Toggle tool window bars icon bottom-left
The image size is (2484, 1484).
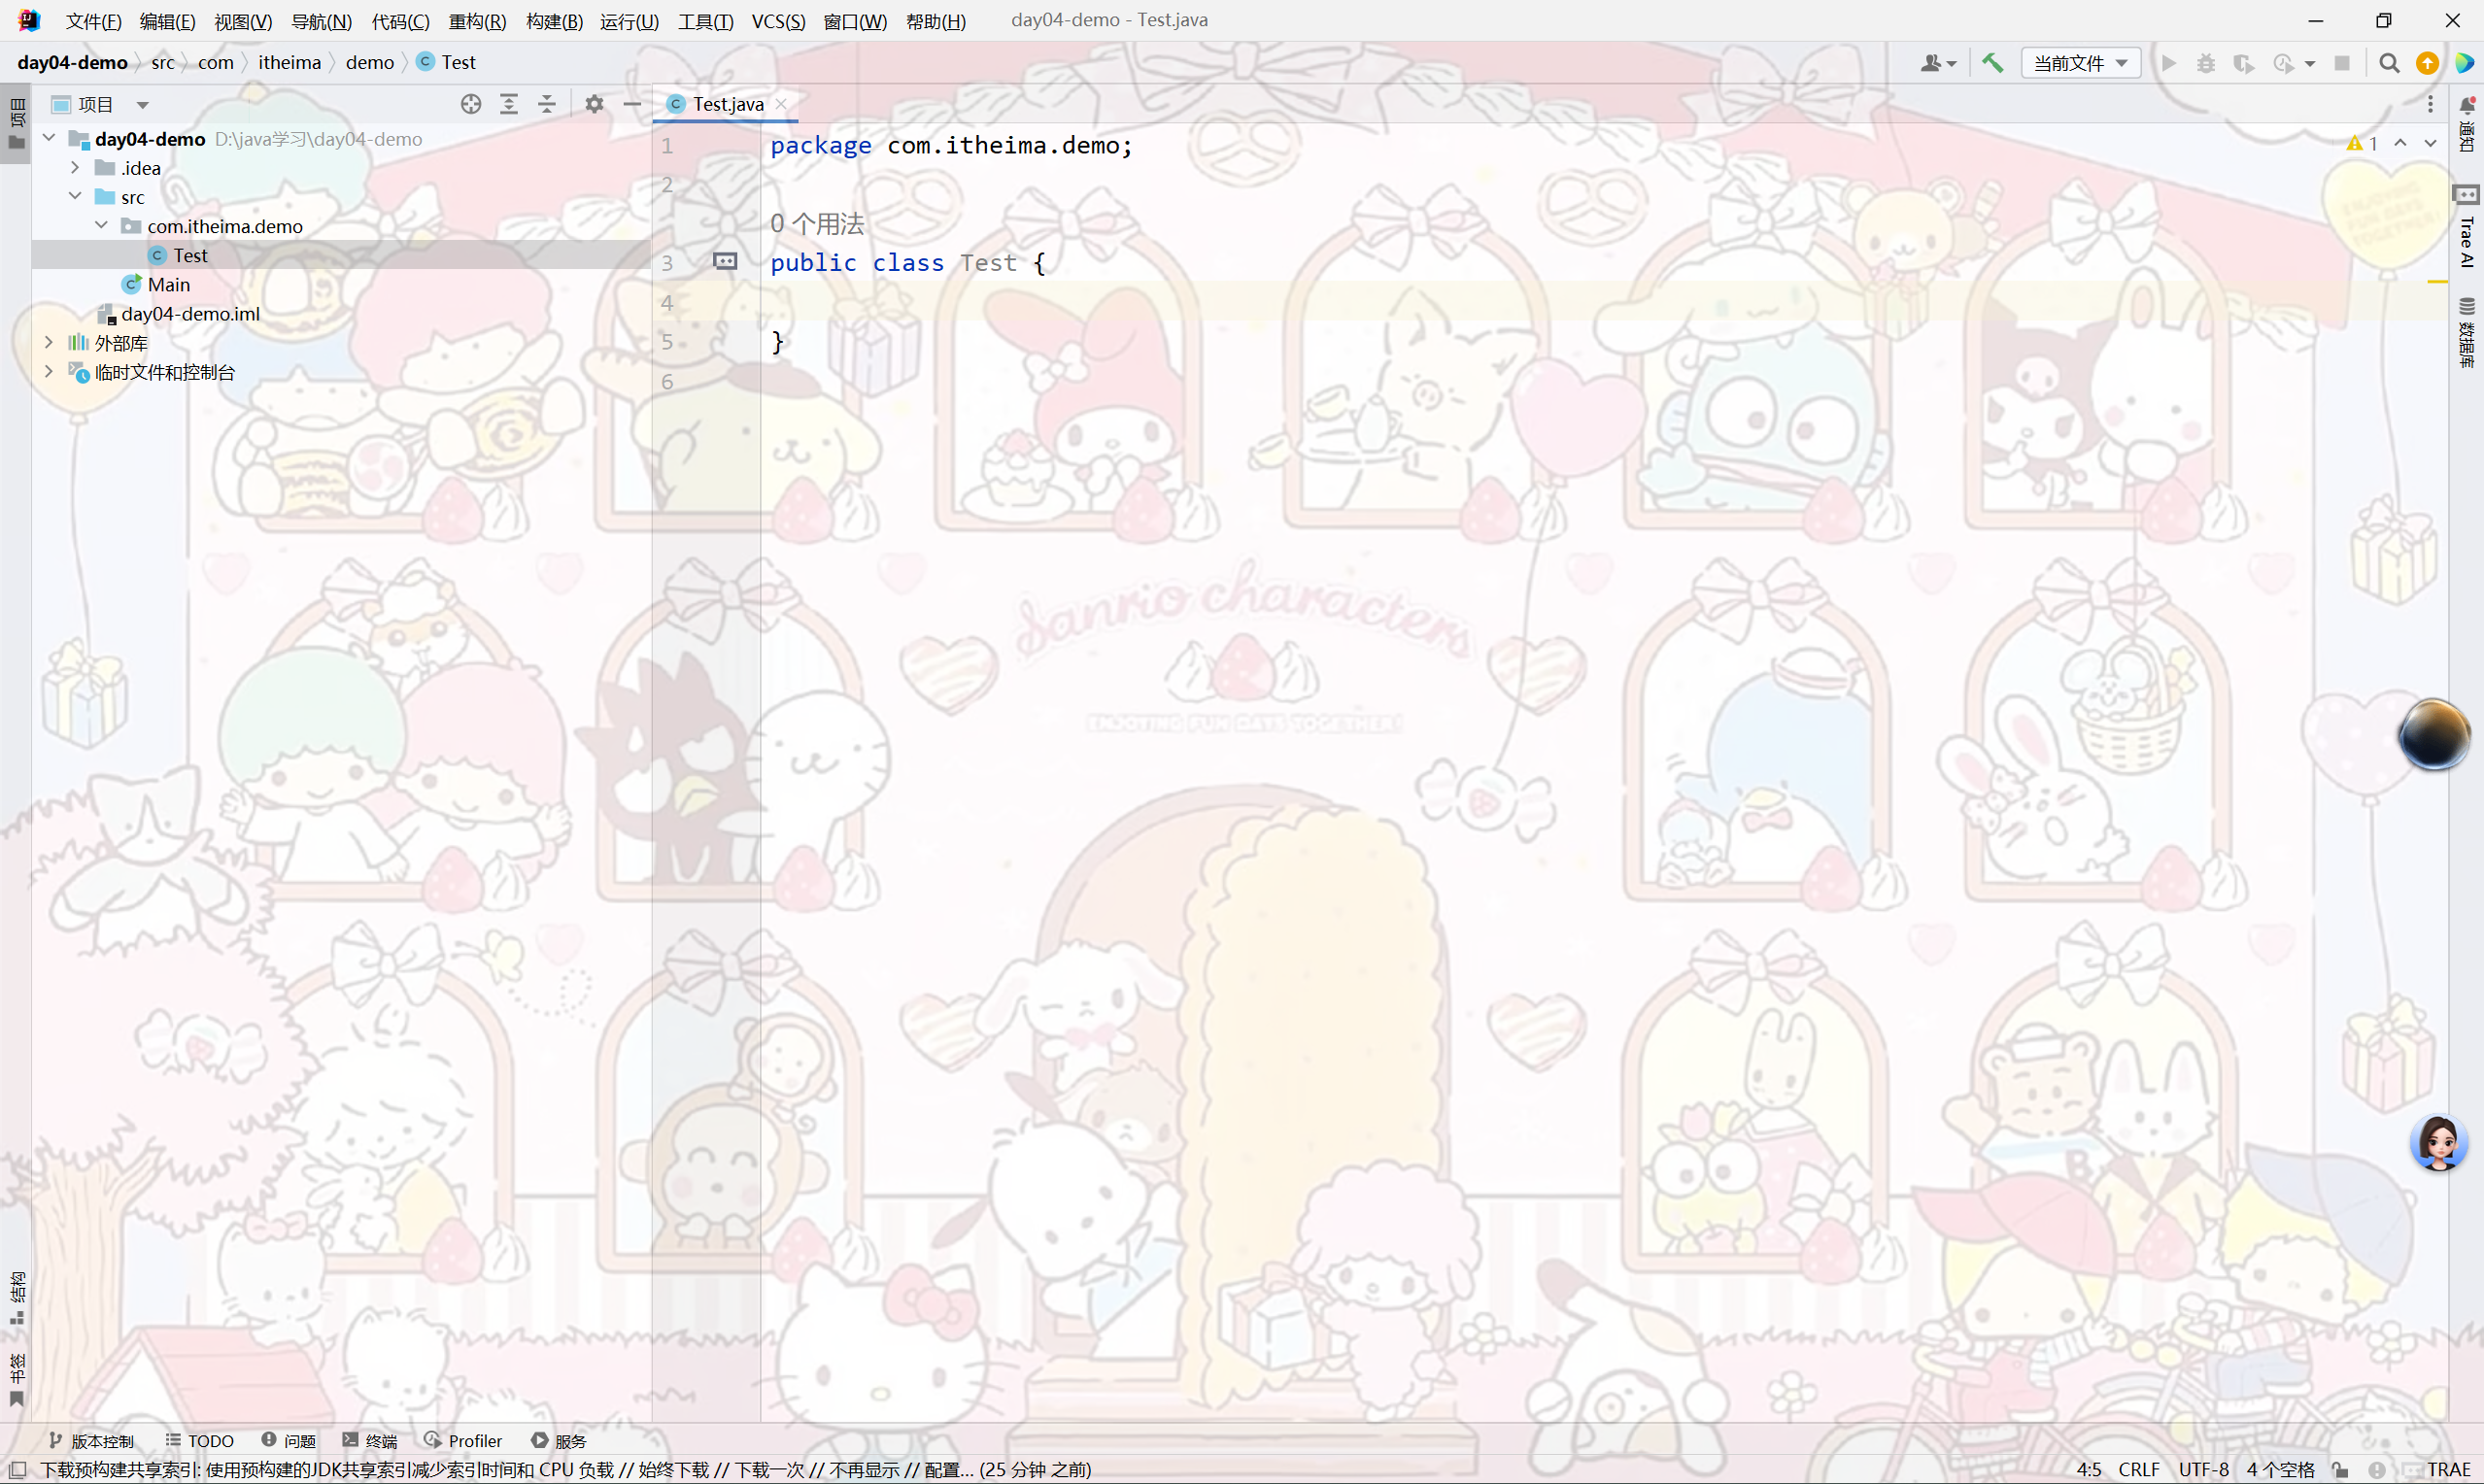17,1469
